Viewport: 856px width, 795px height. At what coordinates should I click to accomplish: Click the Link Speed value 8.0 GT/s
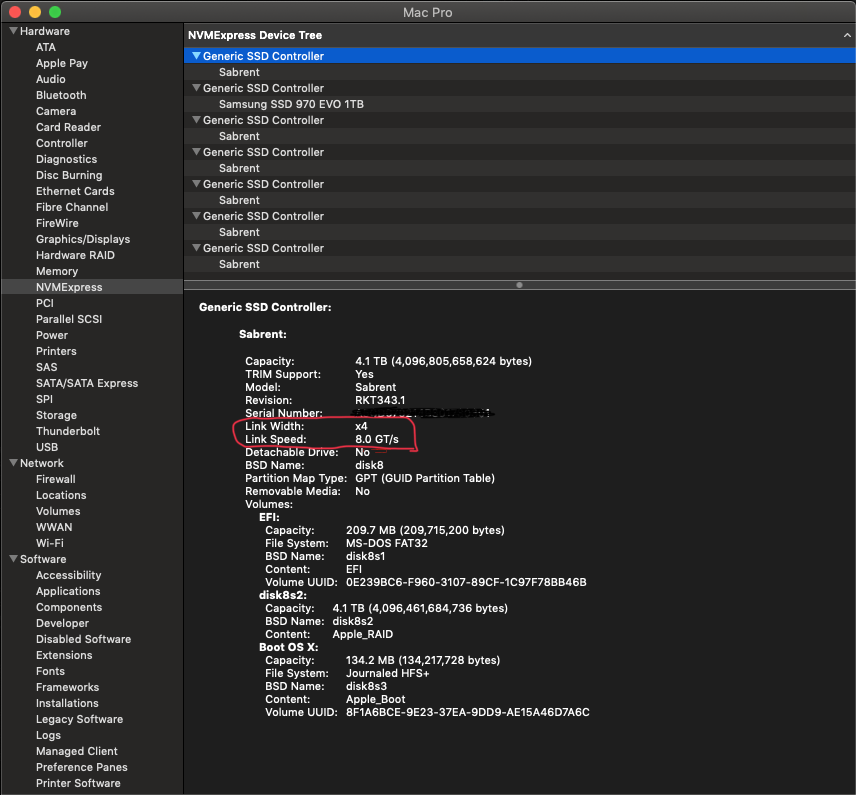[x=377, y=440]
